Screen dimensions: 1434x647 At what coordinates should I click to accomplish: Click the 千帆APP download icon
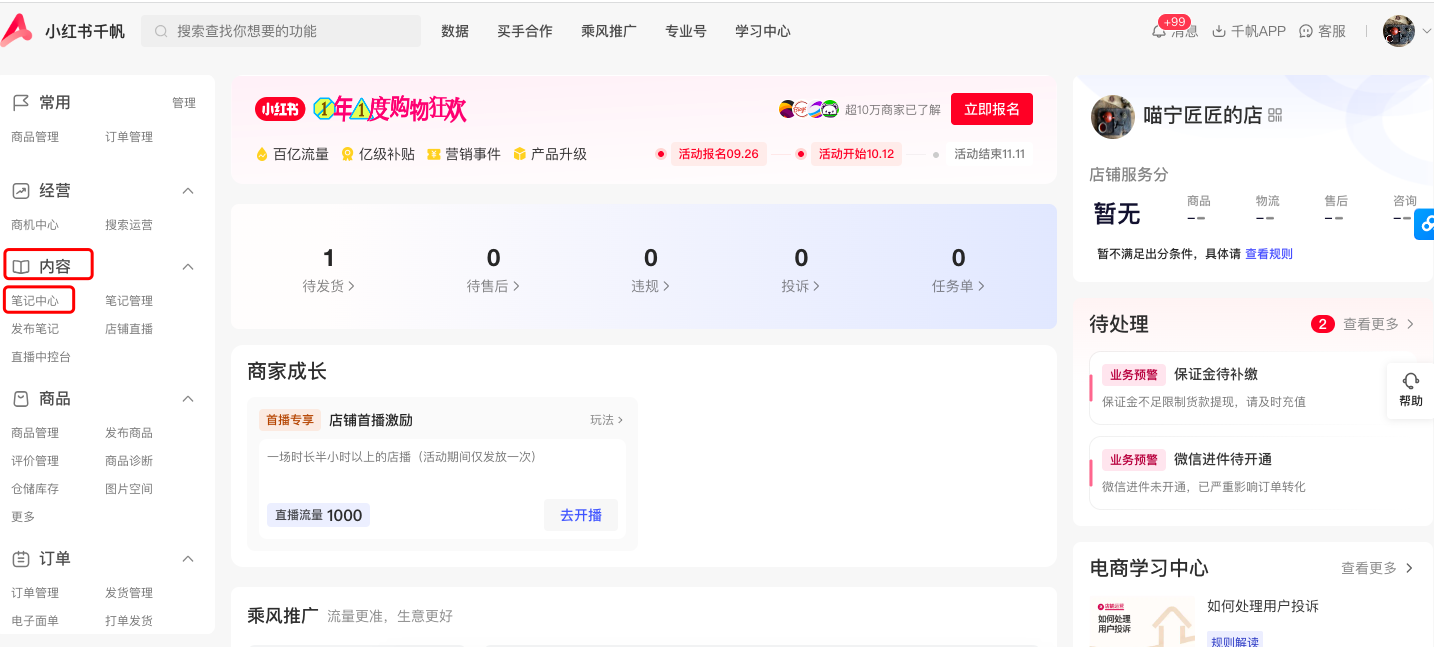(x=1218, y=32)
